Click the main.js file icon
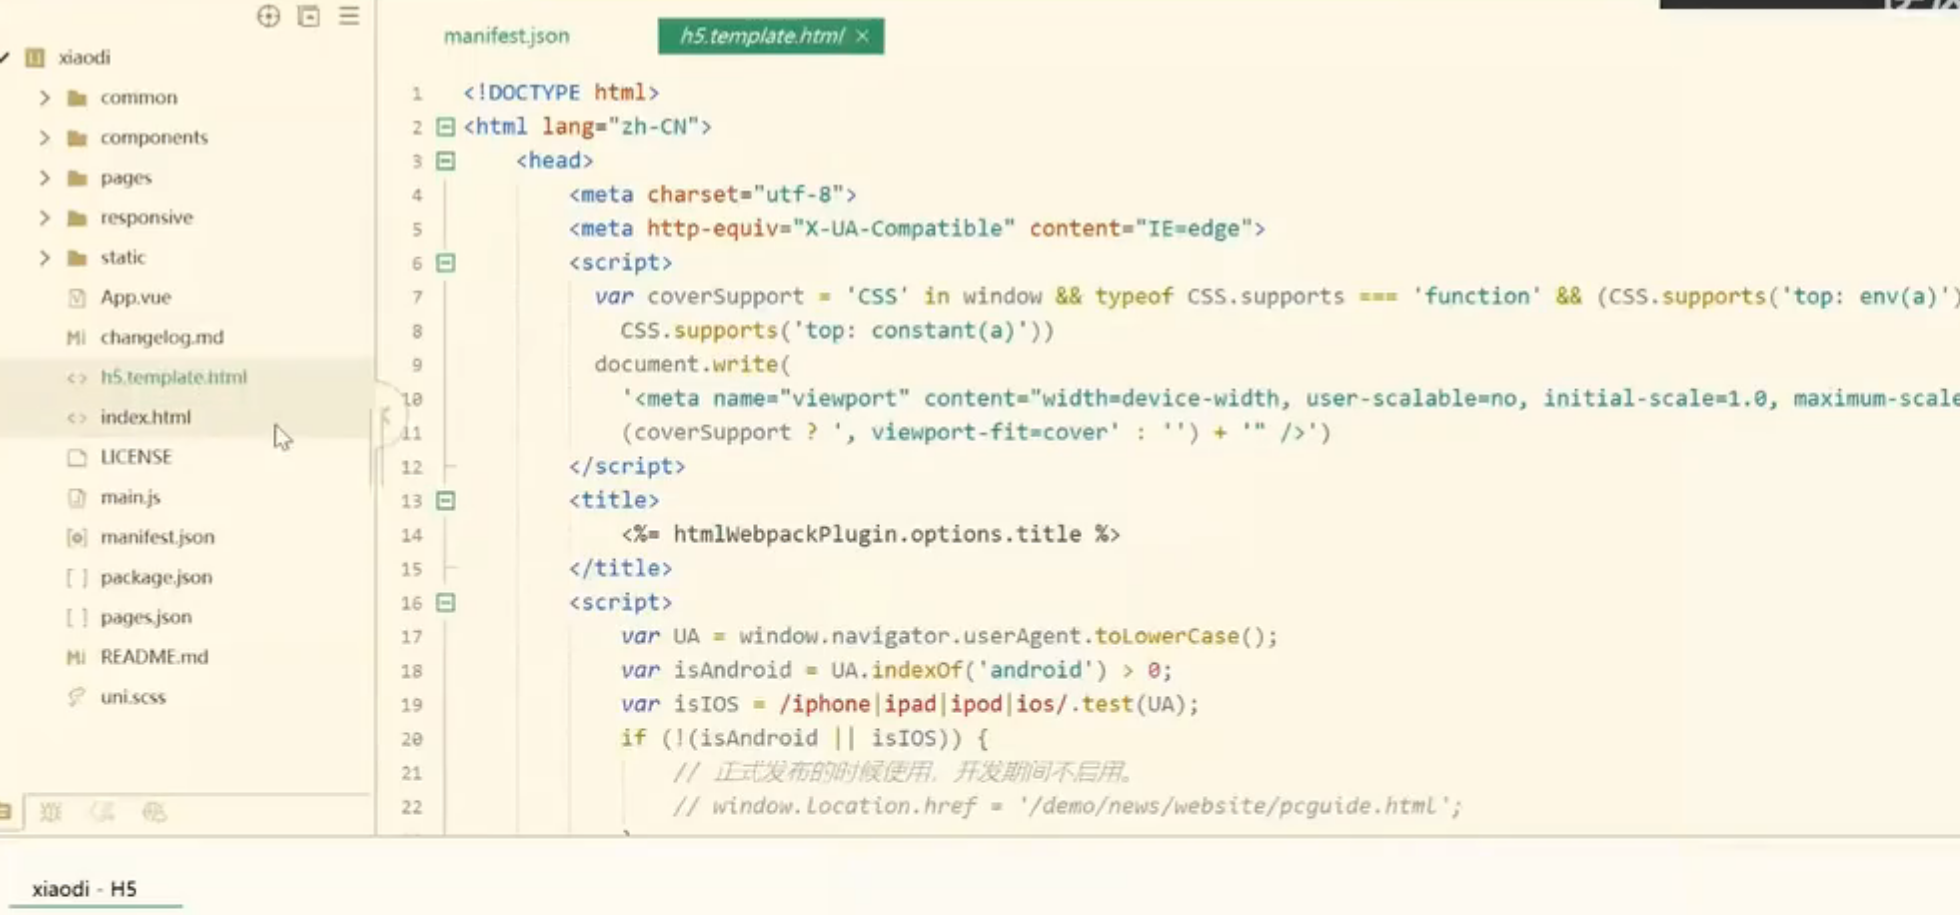Image resolution: width=1960 pixels, height=915 pixels. [x=77, y=497]
